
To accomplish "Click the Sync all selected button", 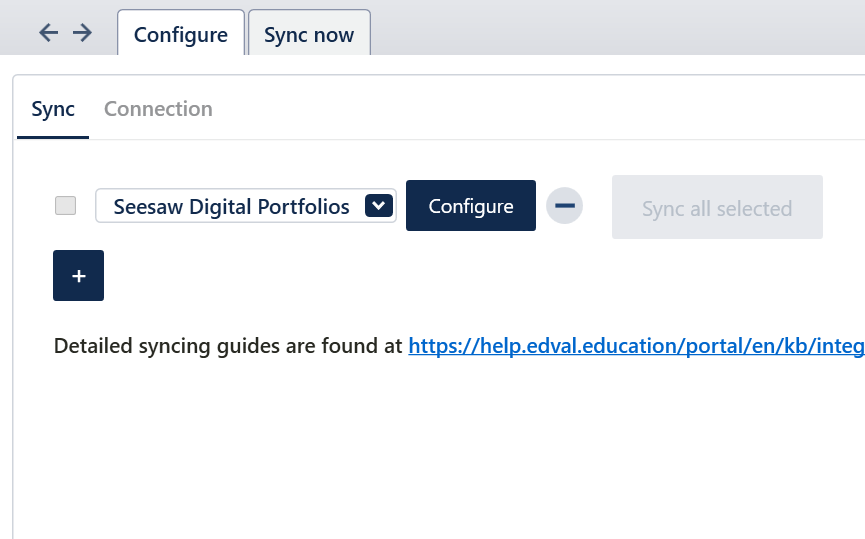I will [x=717, y=208].
